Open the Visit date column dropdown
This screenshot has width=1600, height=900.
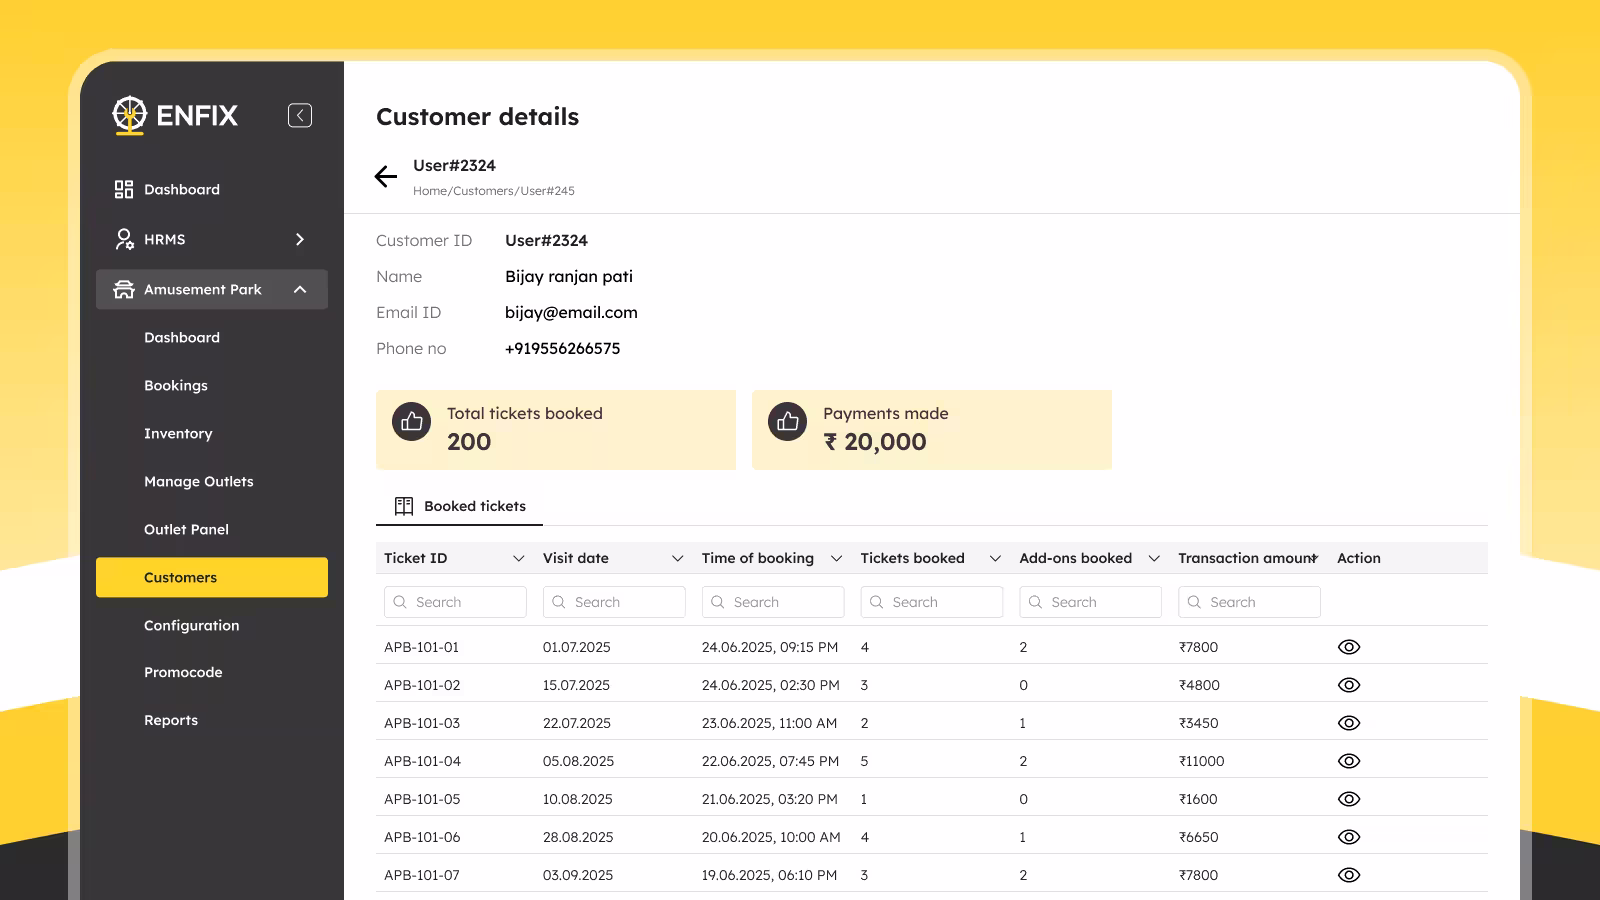click(x=678, y=558)
